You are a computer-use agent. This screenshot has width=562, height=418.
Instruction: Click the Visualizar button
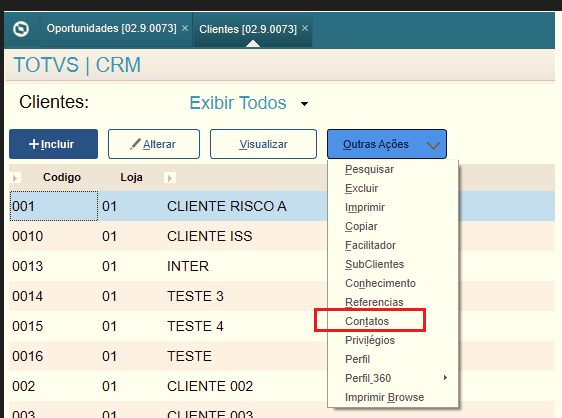(x=263, y=144)
